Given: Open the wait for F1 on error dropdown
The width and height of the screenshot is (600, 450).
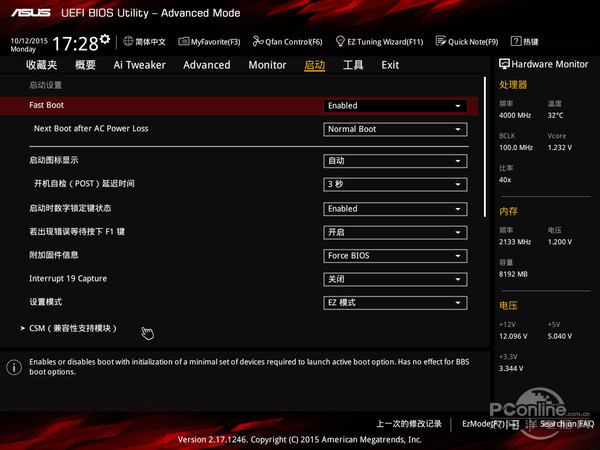Looking at the screenshot, I should click(x=395, y=232).
